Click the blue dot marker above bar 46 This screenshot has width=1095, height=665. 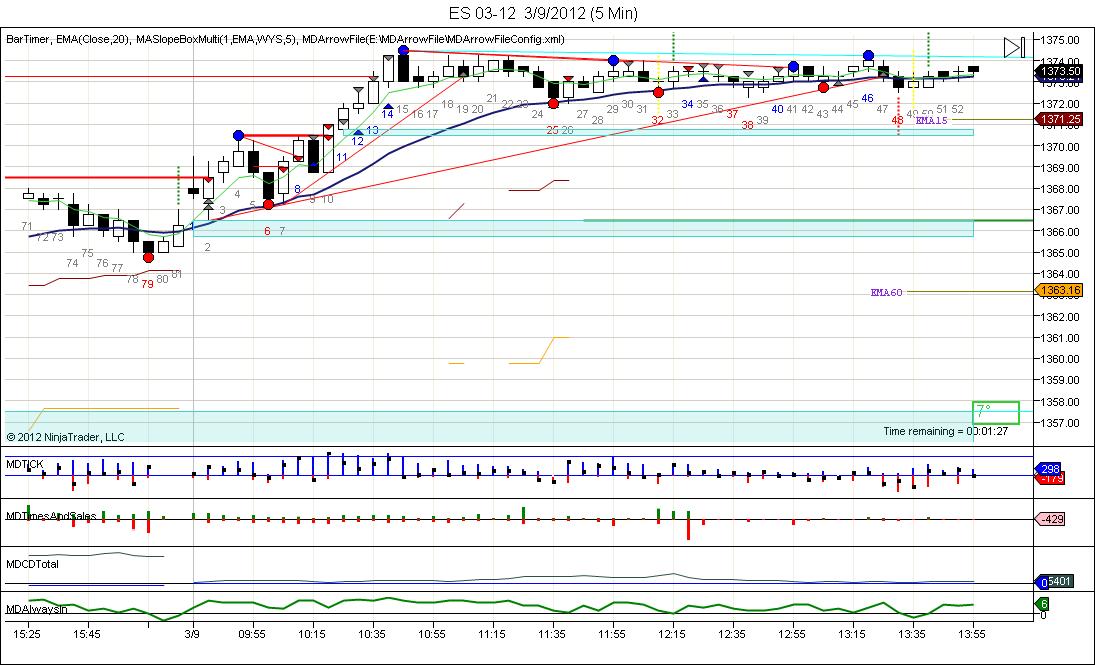(x=868, y=55)
